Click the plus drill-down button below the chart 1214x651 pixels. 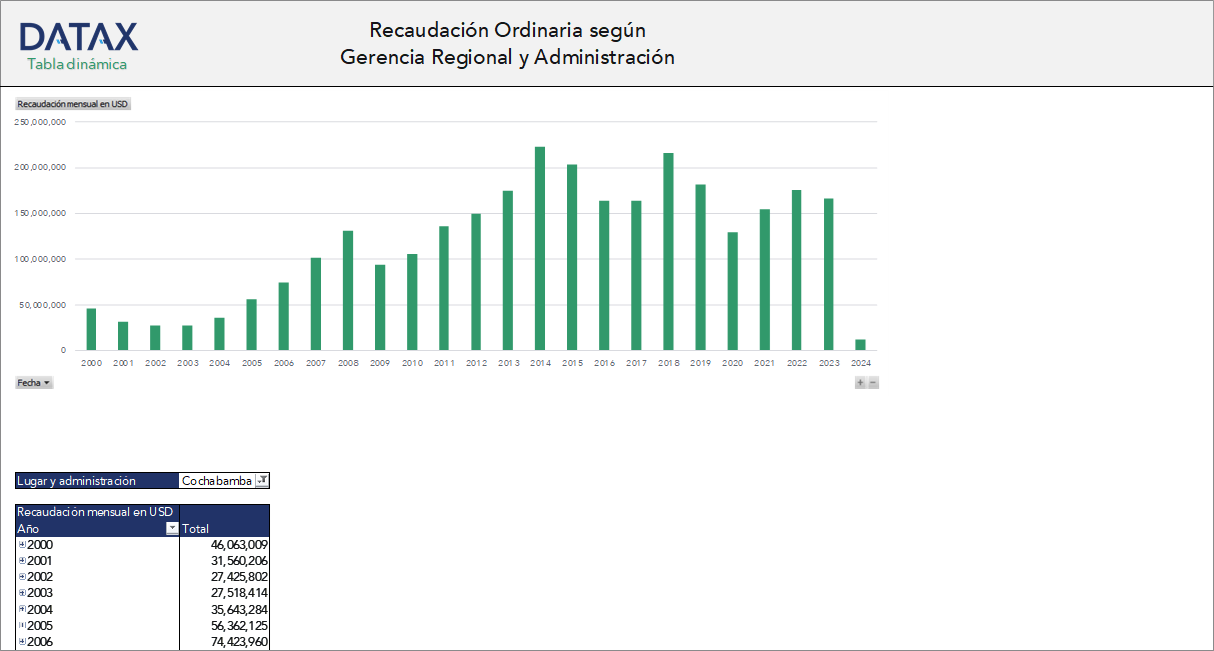point(859,382)
